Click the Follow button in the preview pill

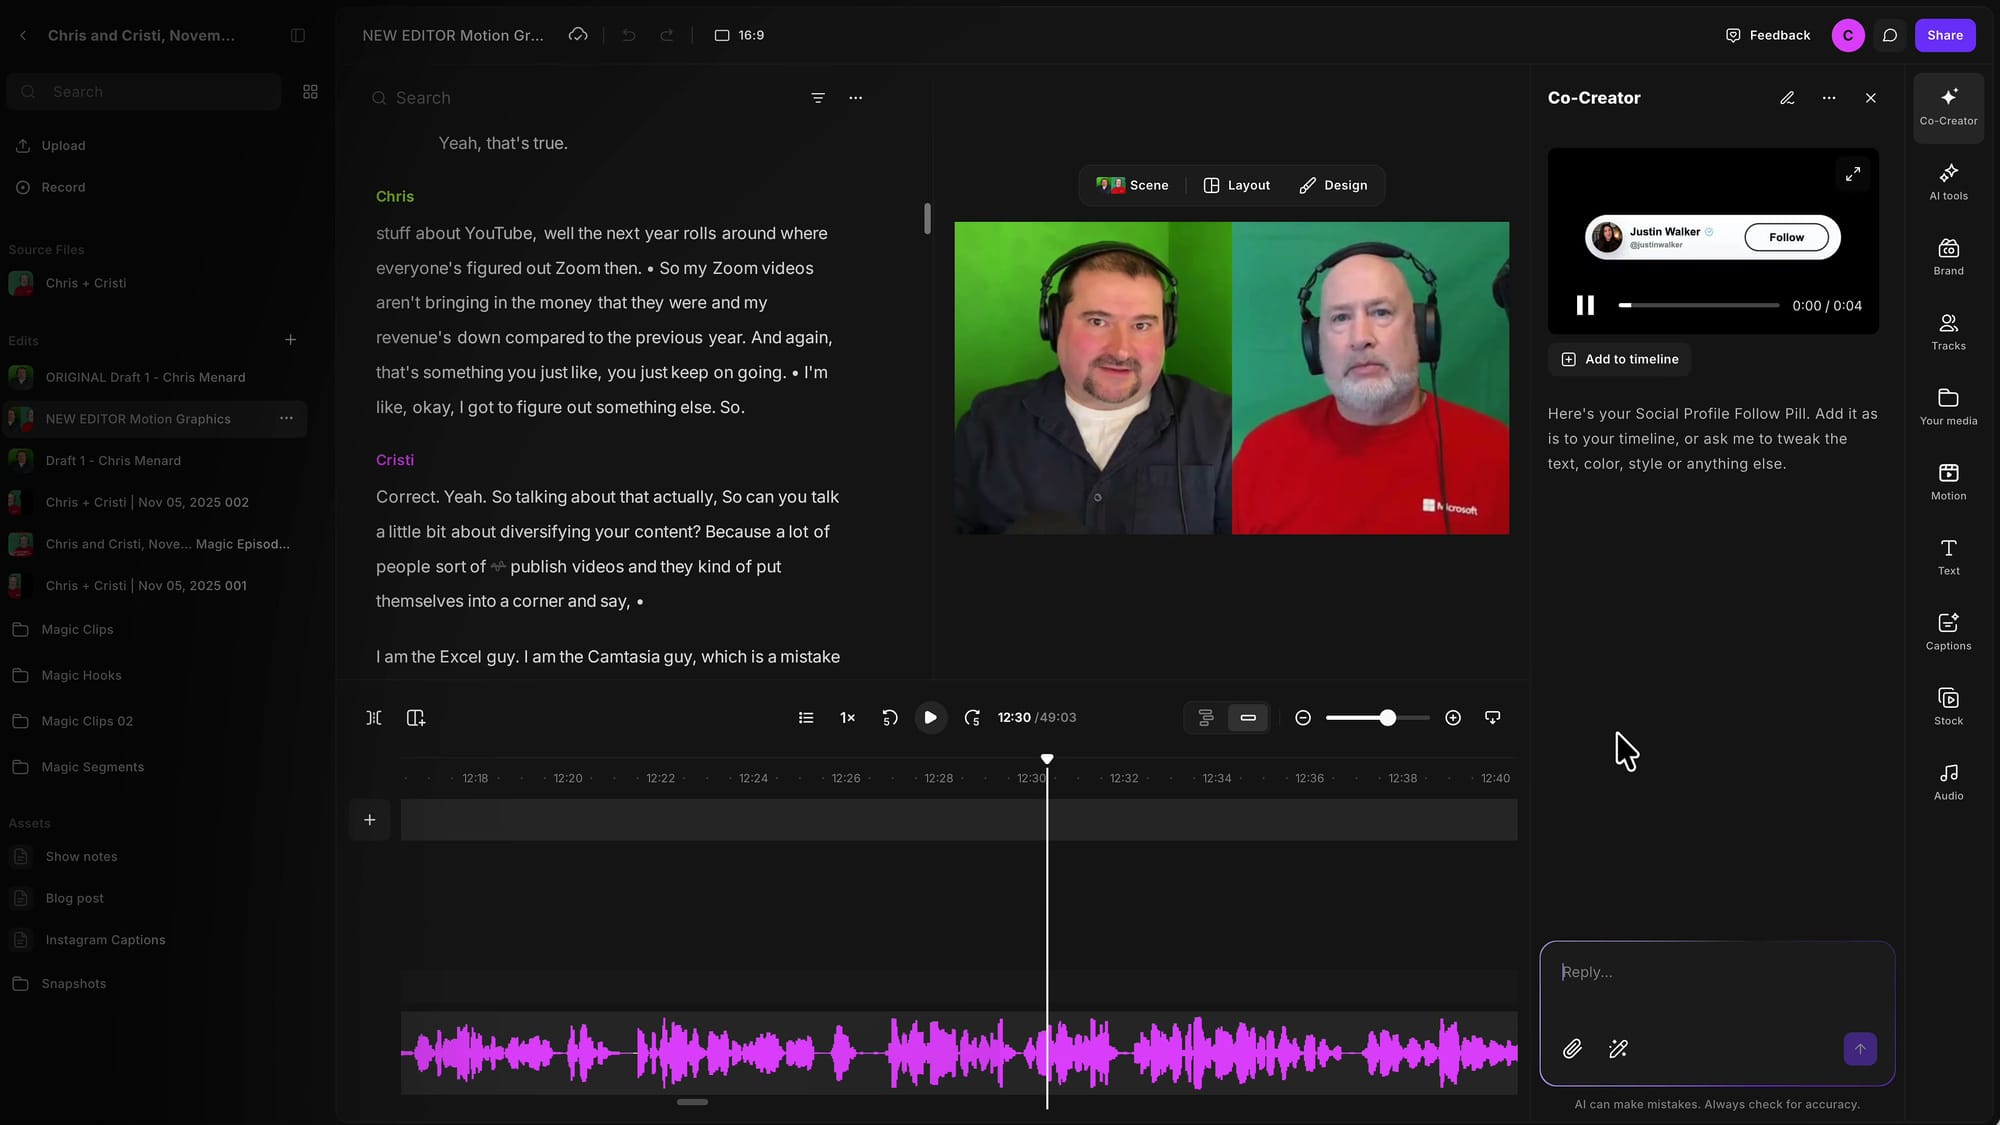click(x=1786, y=237)
